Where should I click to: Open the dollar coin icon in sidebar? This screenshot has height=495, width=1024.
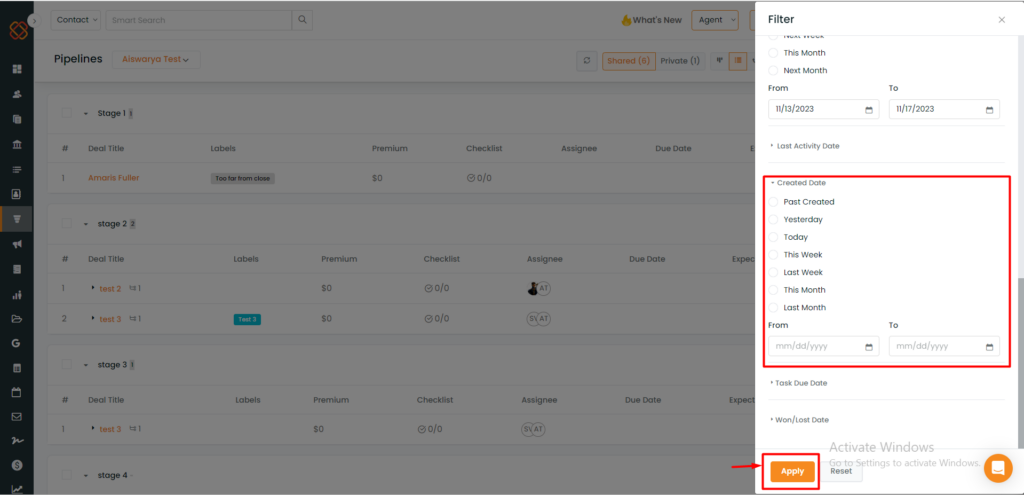[x=17, y=465]
